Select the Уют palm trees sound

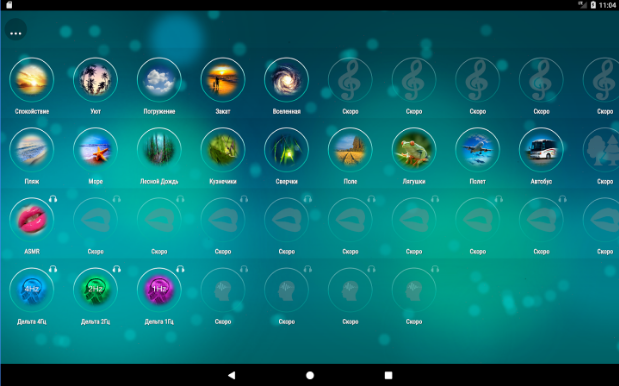[x=95, y=80]
